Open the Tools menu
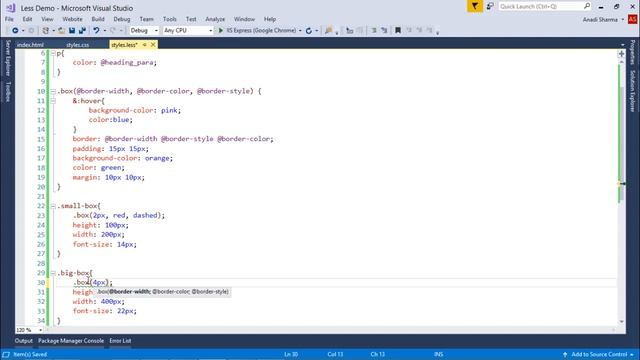The image size is (640, 360). [169, 19]
